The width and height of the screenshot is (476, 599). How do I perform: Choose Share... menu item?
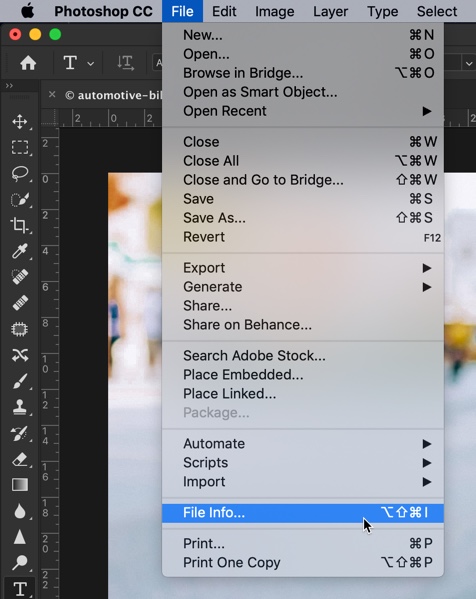coord(303,306)
